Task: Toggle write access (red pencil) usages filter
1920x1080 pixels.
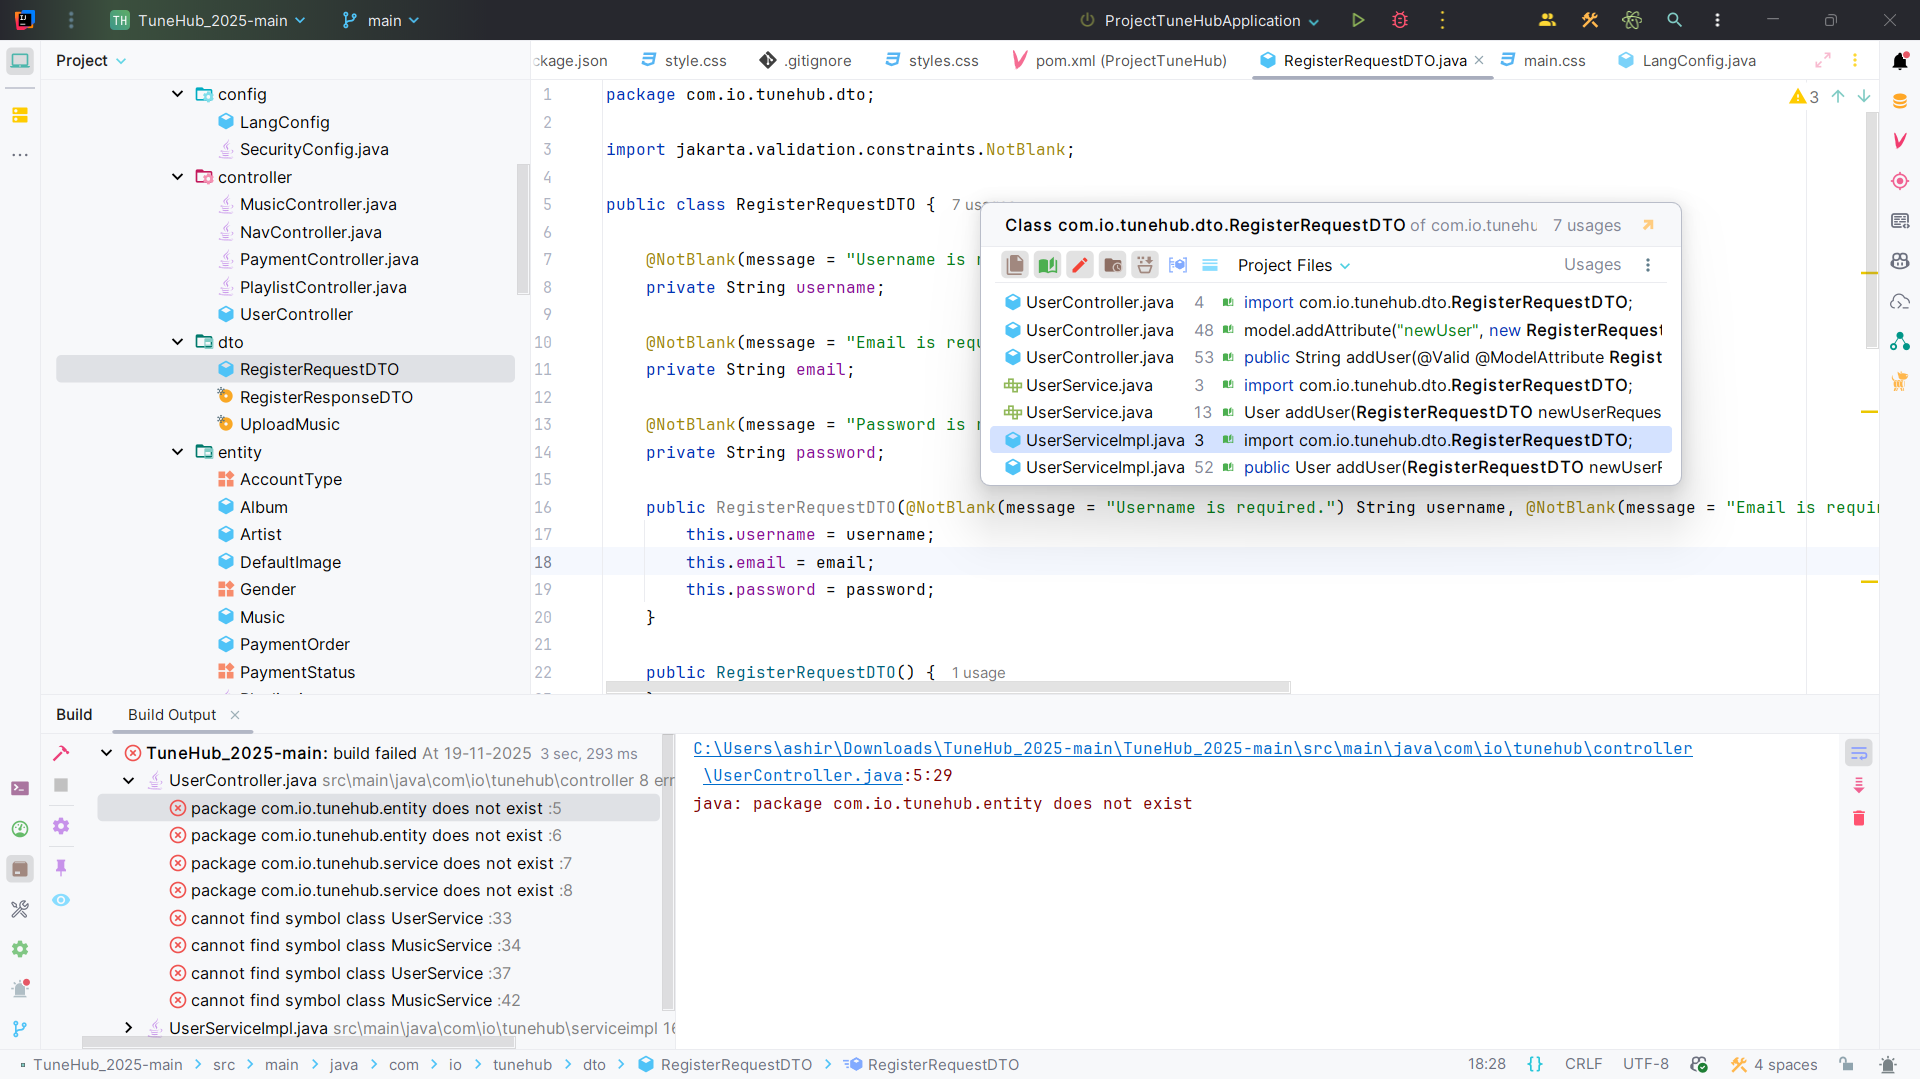Action: click(x=1080, y=265)
